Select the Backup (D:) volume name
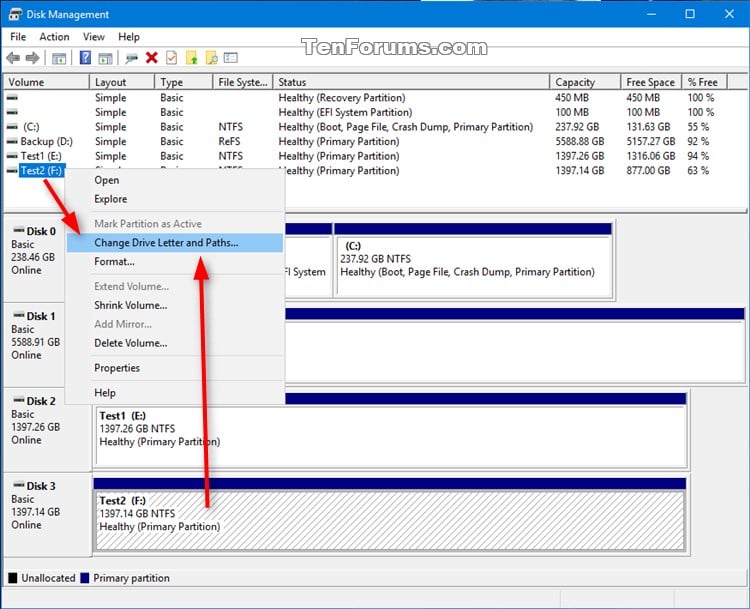This screenshot has height=609, width=750. [46, 142]
